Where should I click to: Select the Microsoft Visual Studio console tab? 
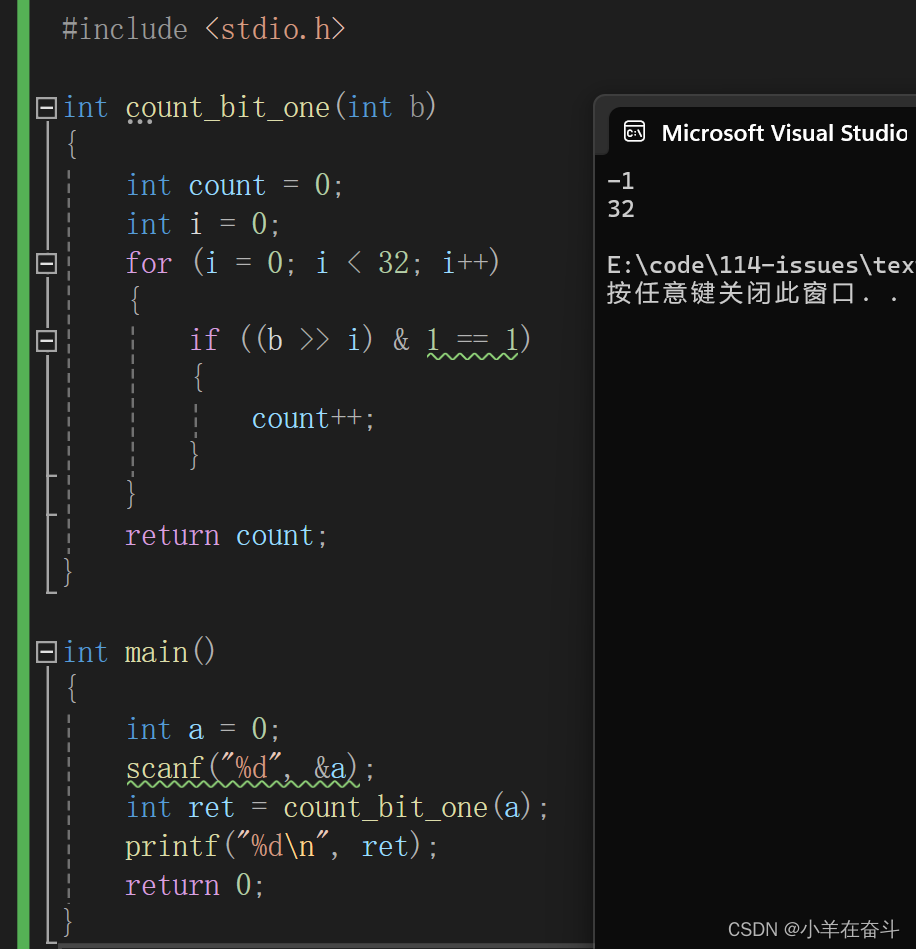(764, 132)
